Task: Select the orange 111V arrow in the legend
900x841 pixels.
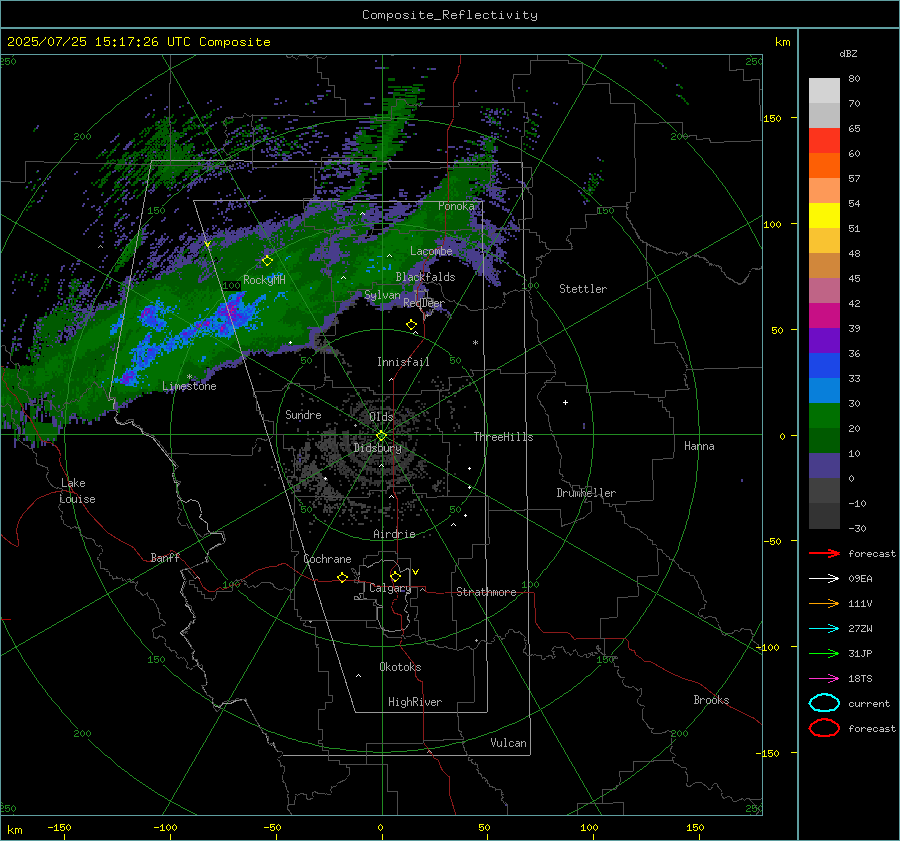Action: point(824,603)
